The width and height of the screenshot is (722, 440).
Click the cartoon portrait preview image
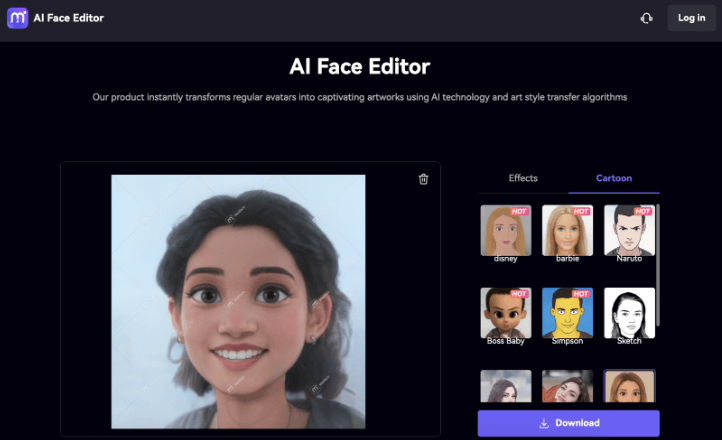(238, 300)
